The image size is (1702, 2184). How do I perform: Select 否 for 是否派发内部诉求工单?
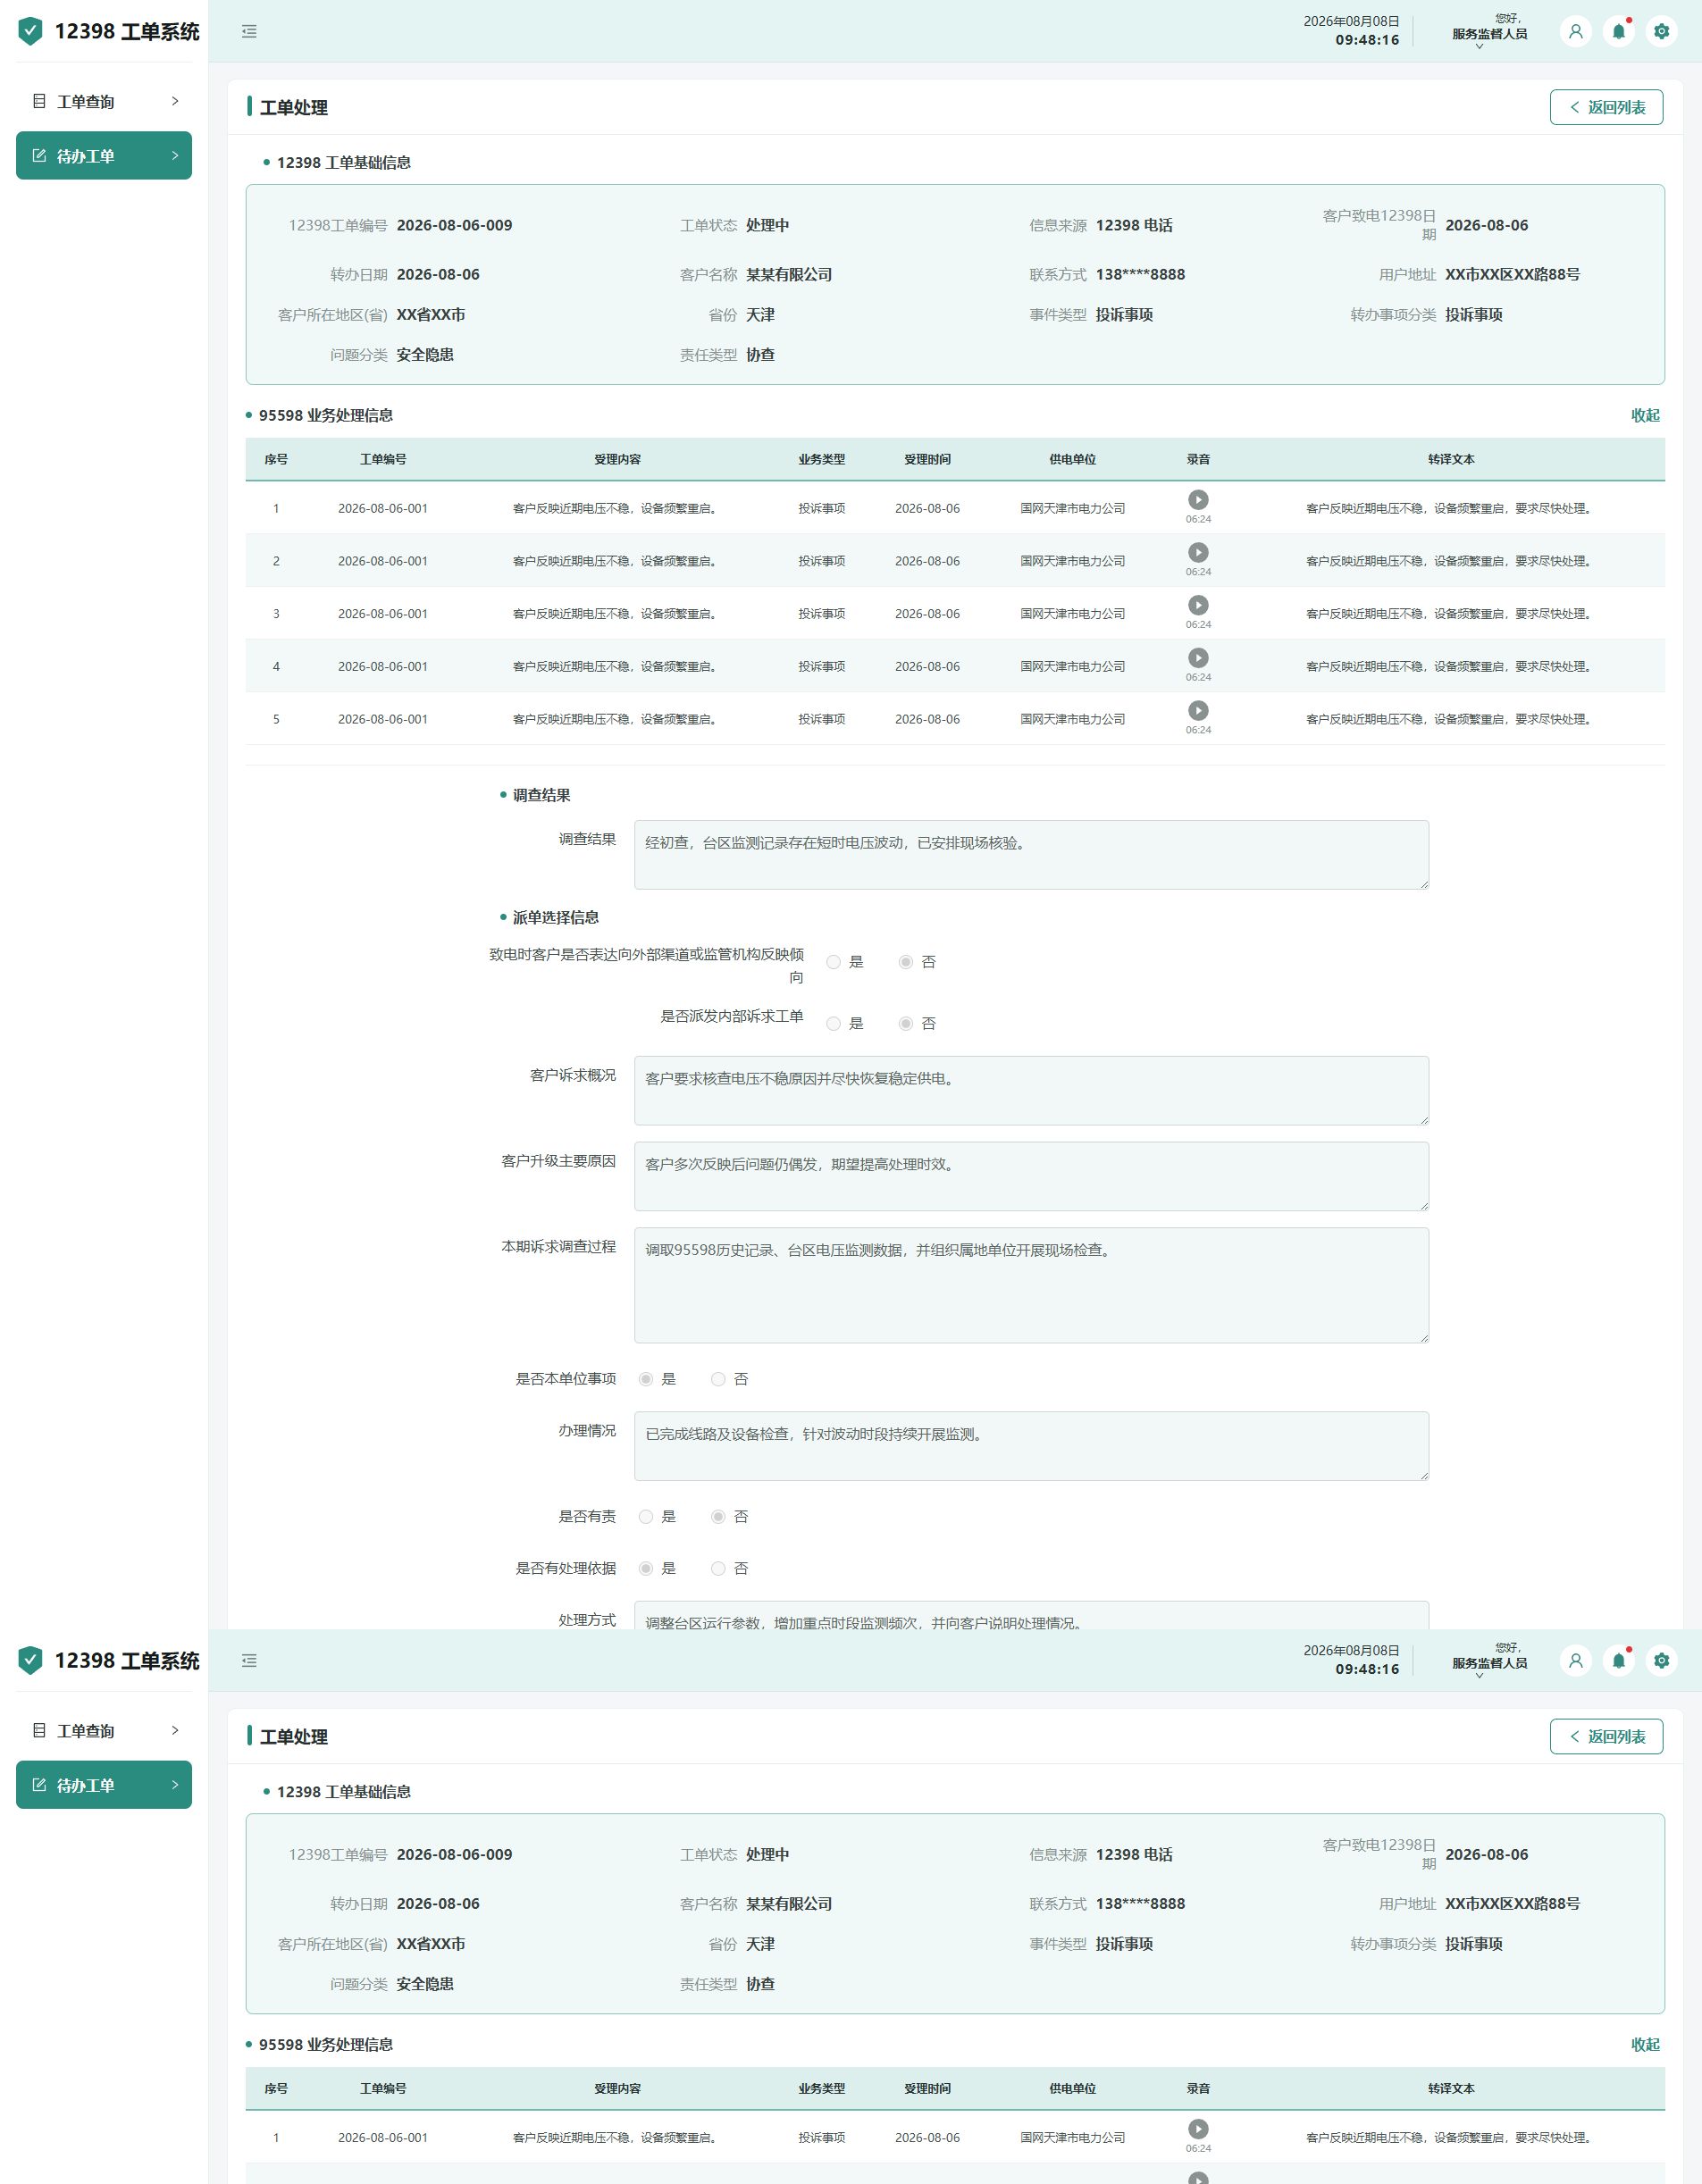pos(906,1024)
